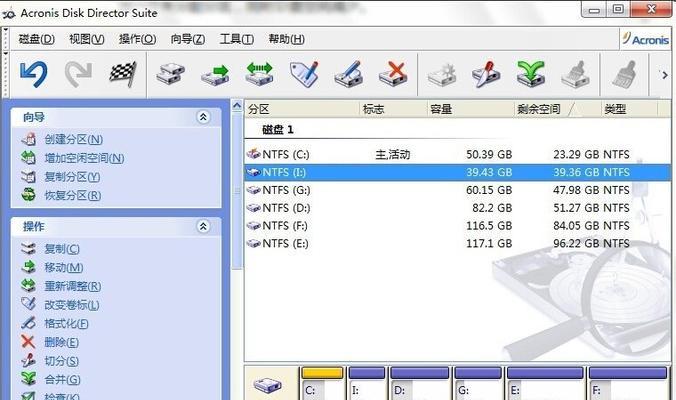
Task: Click 磁盘 1 group header
Action: coord(278,129)
